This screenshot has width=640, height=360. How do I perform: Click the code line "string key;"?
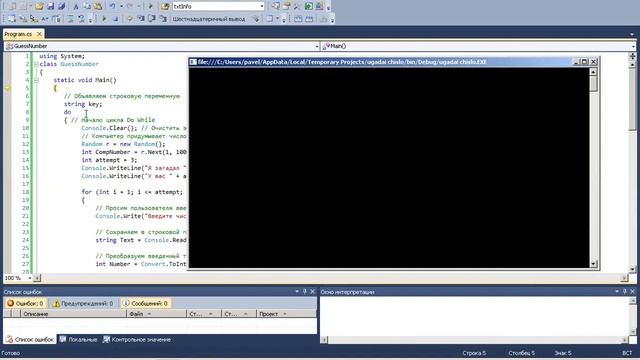coord(83,104)
